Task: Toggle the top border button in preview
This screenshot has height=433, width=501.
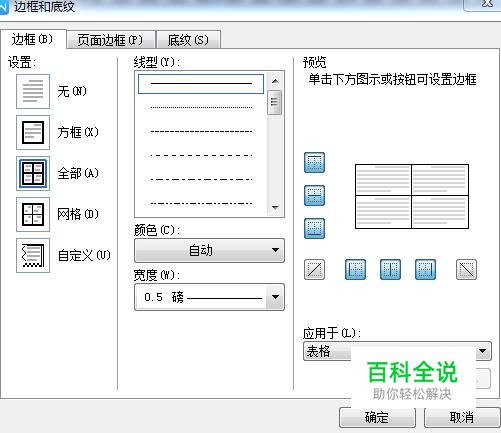Action: pyautogui.click(x=314, y=163)
